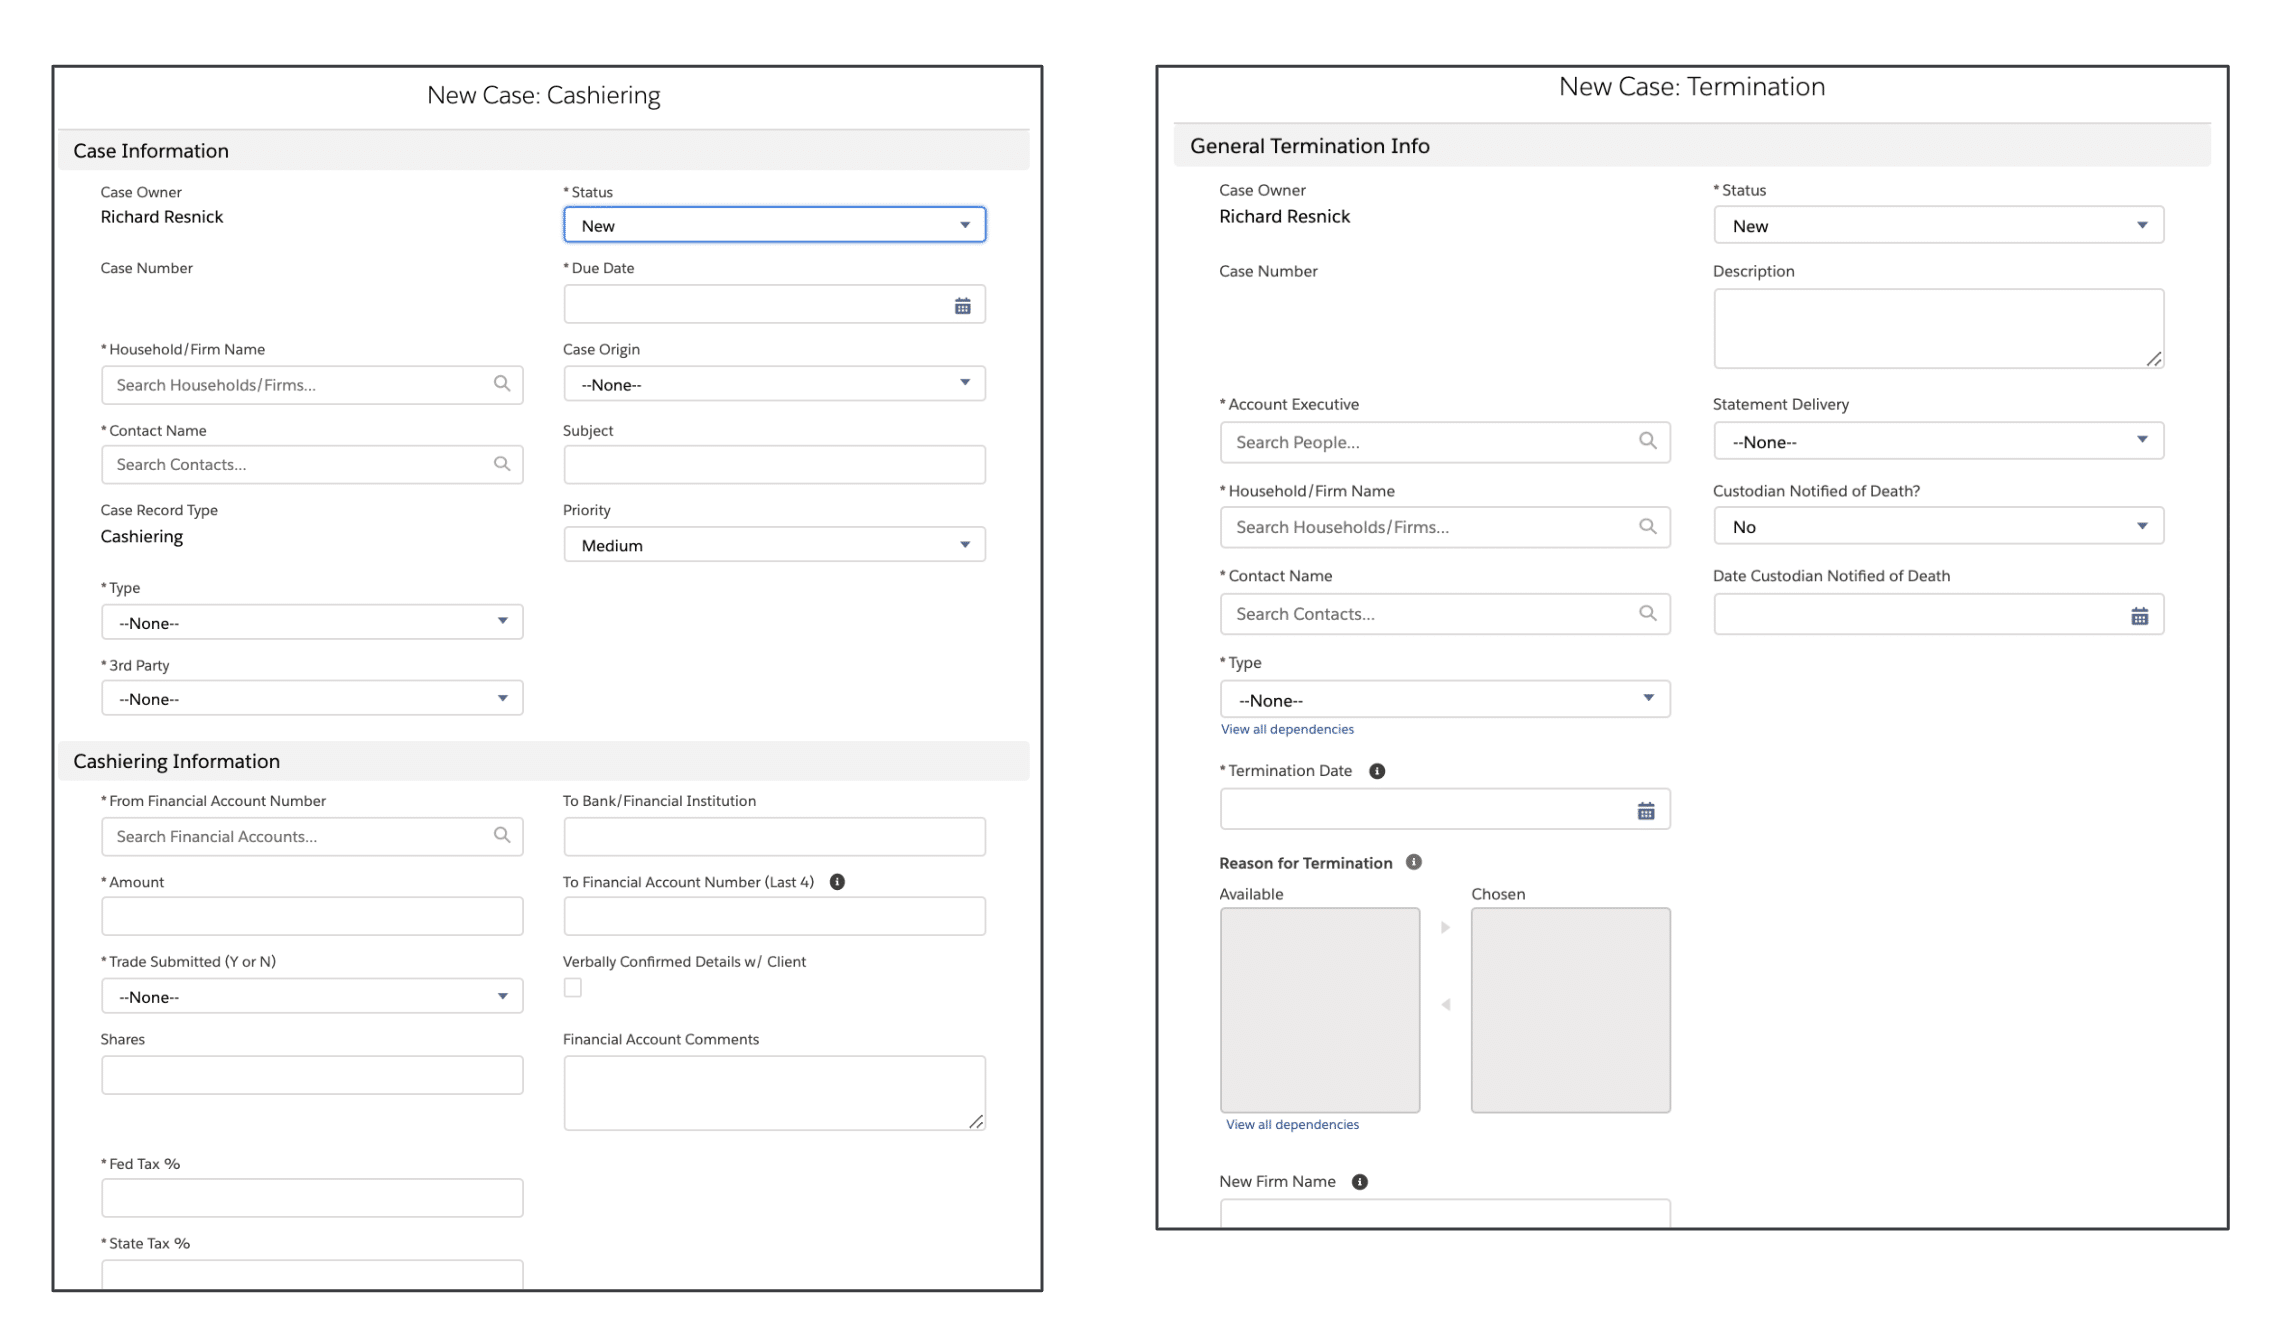The height and width of the screenshot is (1344, 2286).
Task: Open the Due Date calendar picker
Action: click(x=962, y=306)
